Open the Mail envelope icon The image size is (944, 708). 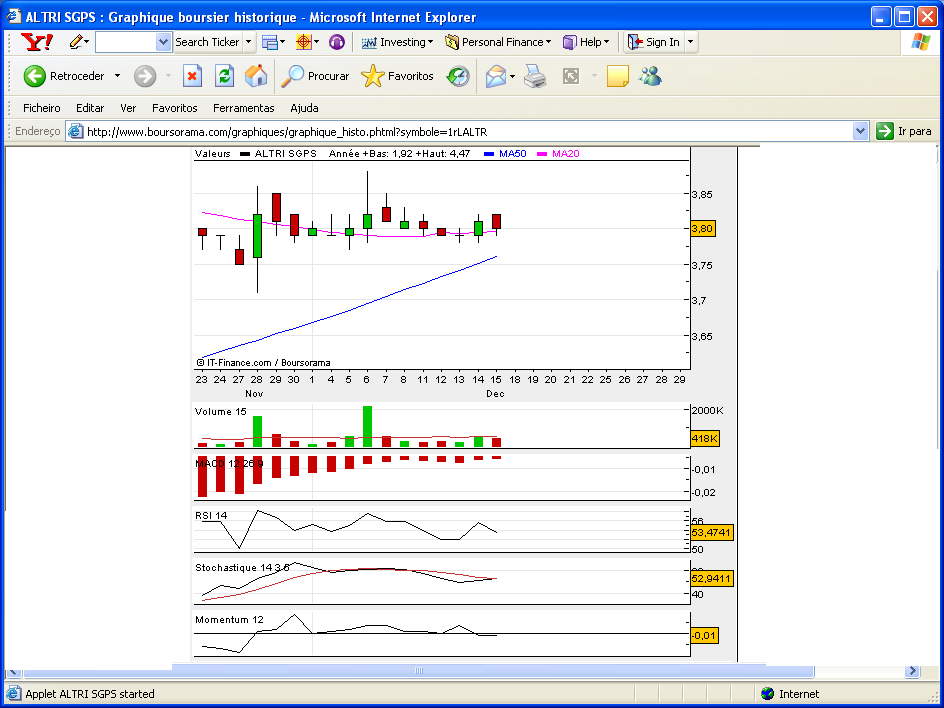[x=495, y=76]
